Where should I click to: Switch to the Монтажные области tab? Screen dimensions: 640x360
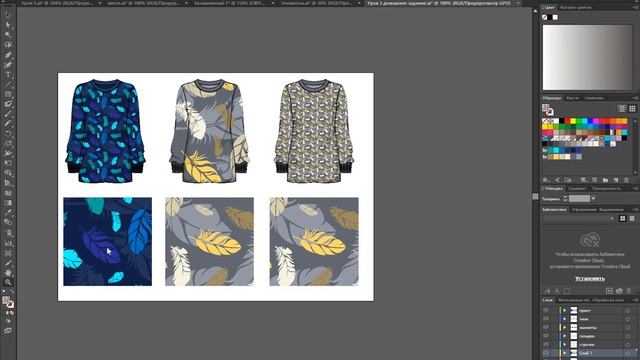point(573,300)
